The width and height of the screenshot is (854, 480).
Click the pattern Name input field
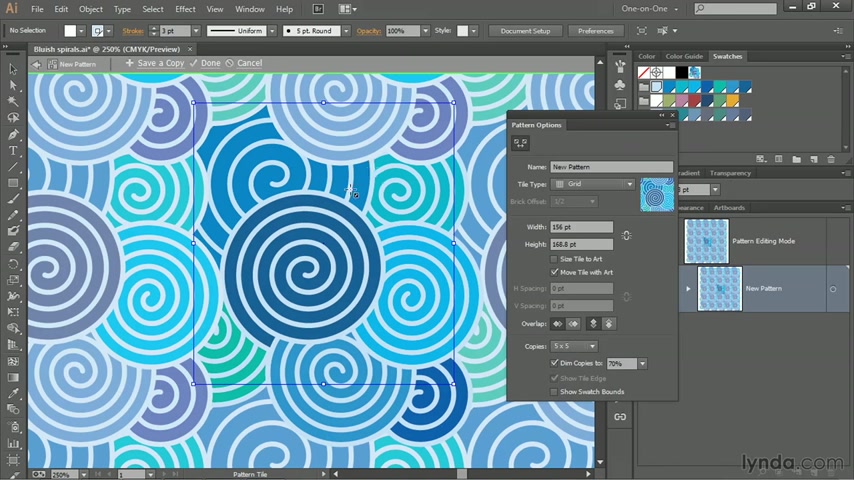coord(611,167)
